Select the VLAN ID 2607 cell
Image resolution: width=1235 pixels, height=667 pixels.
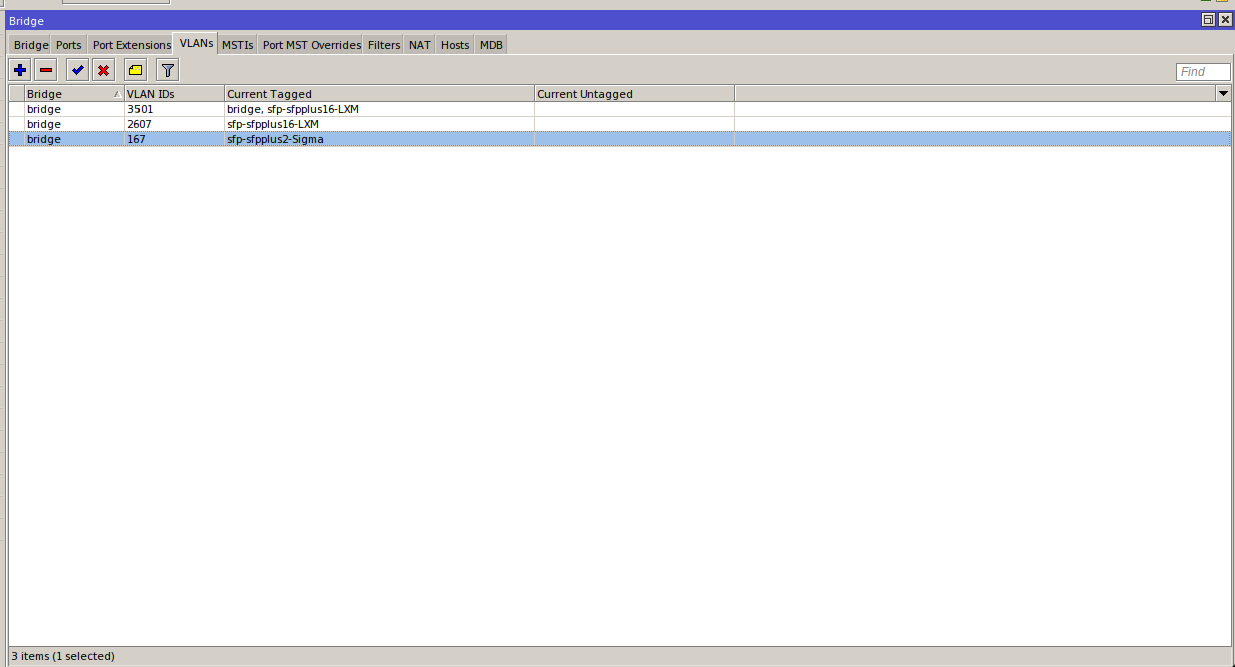pyautogui.click(x=174, y=124)
